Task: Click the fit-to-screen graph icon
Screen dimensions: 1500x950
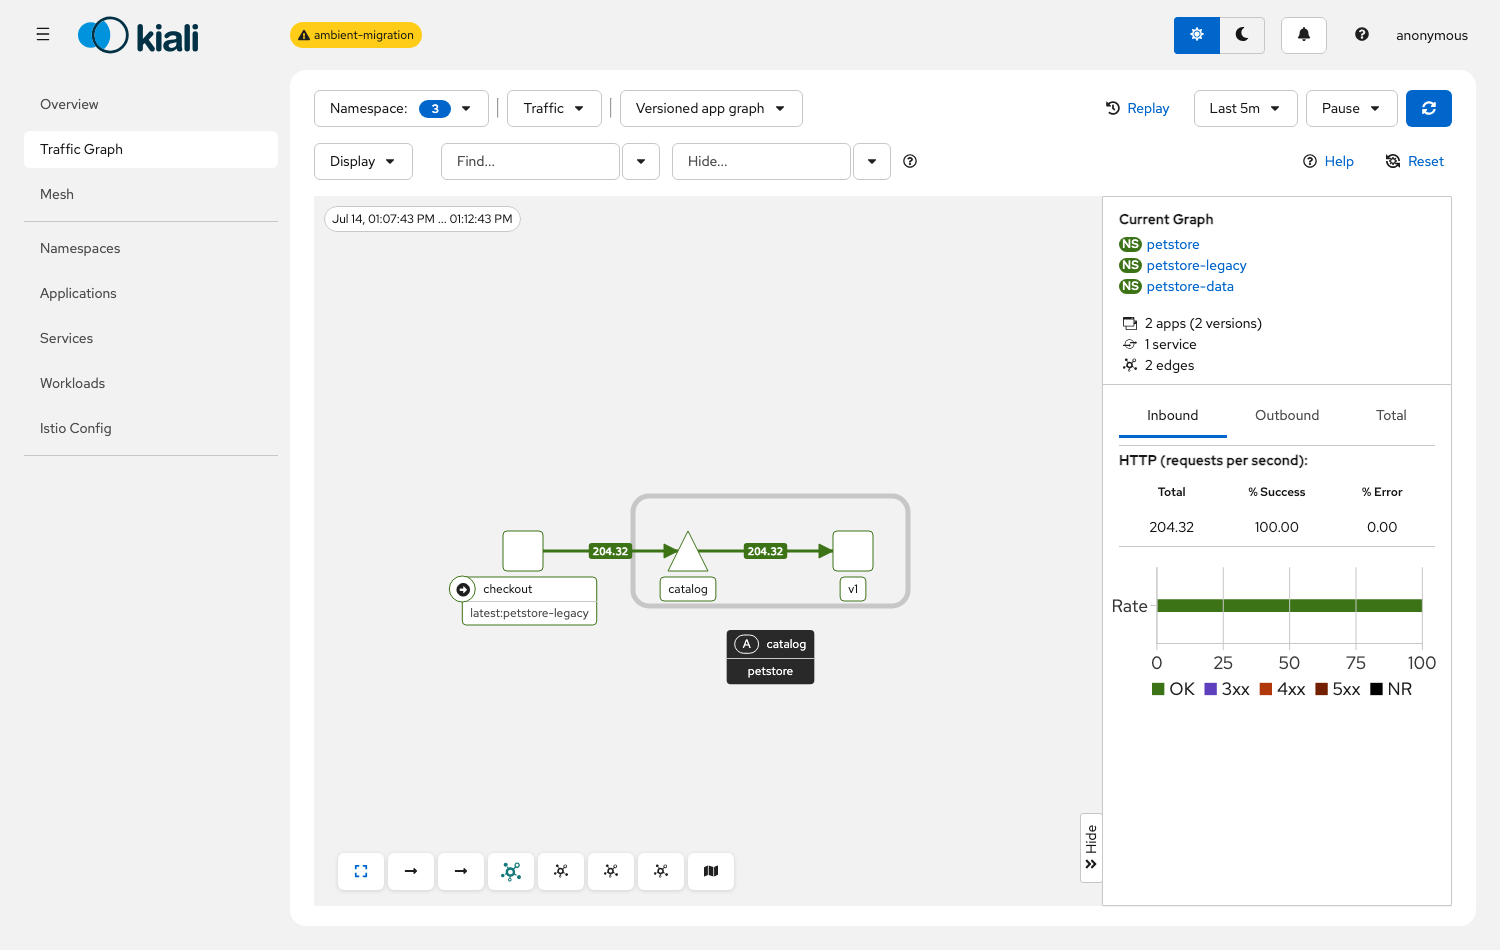Action: pos(361,871)
